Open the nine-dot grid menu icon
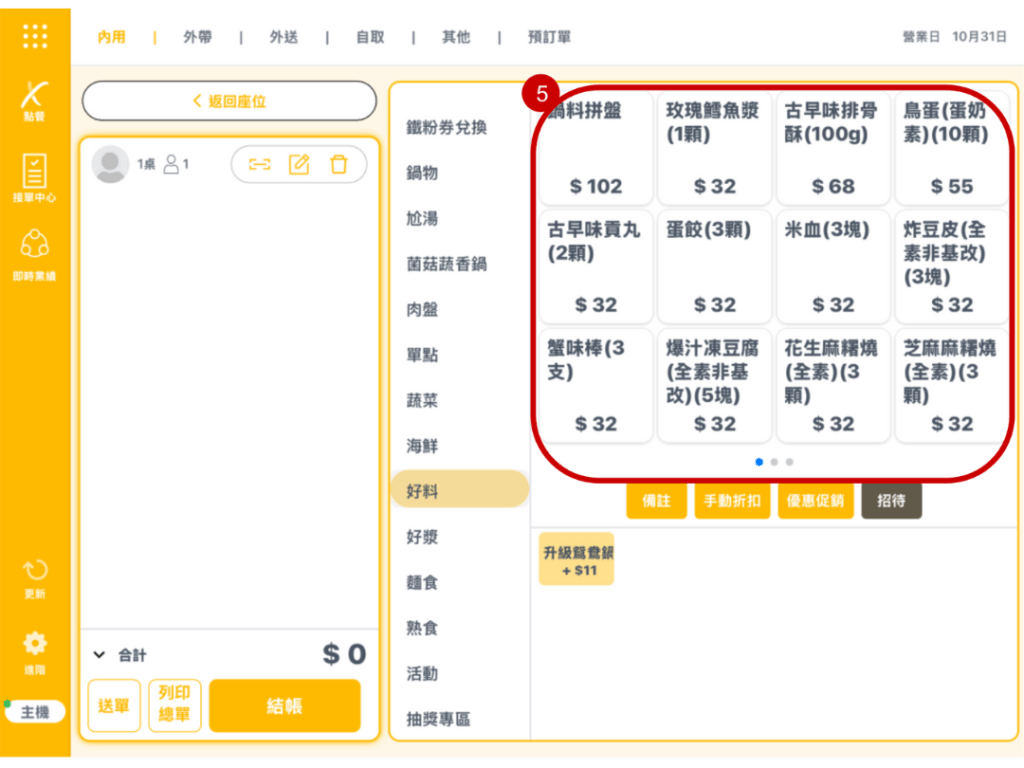The image size is (1024, 768). coord(35,36)
